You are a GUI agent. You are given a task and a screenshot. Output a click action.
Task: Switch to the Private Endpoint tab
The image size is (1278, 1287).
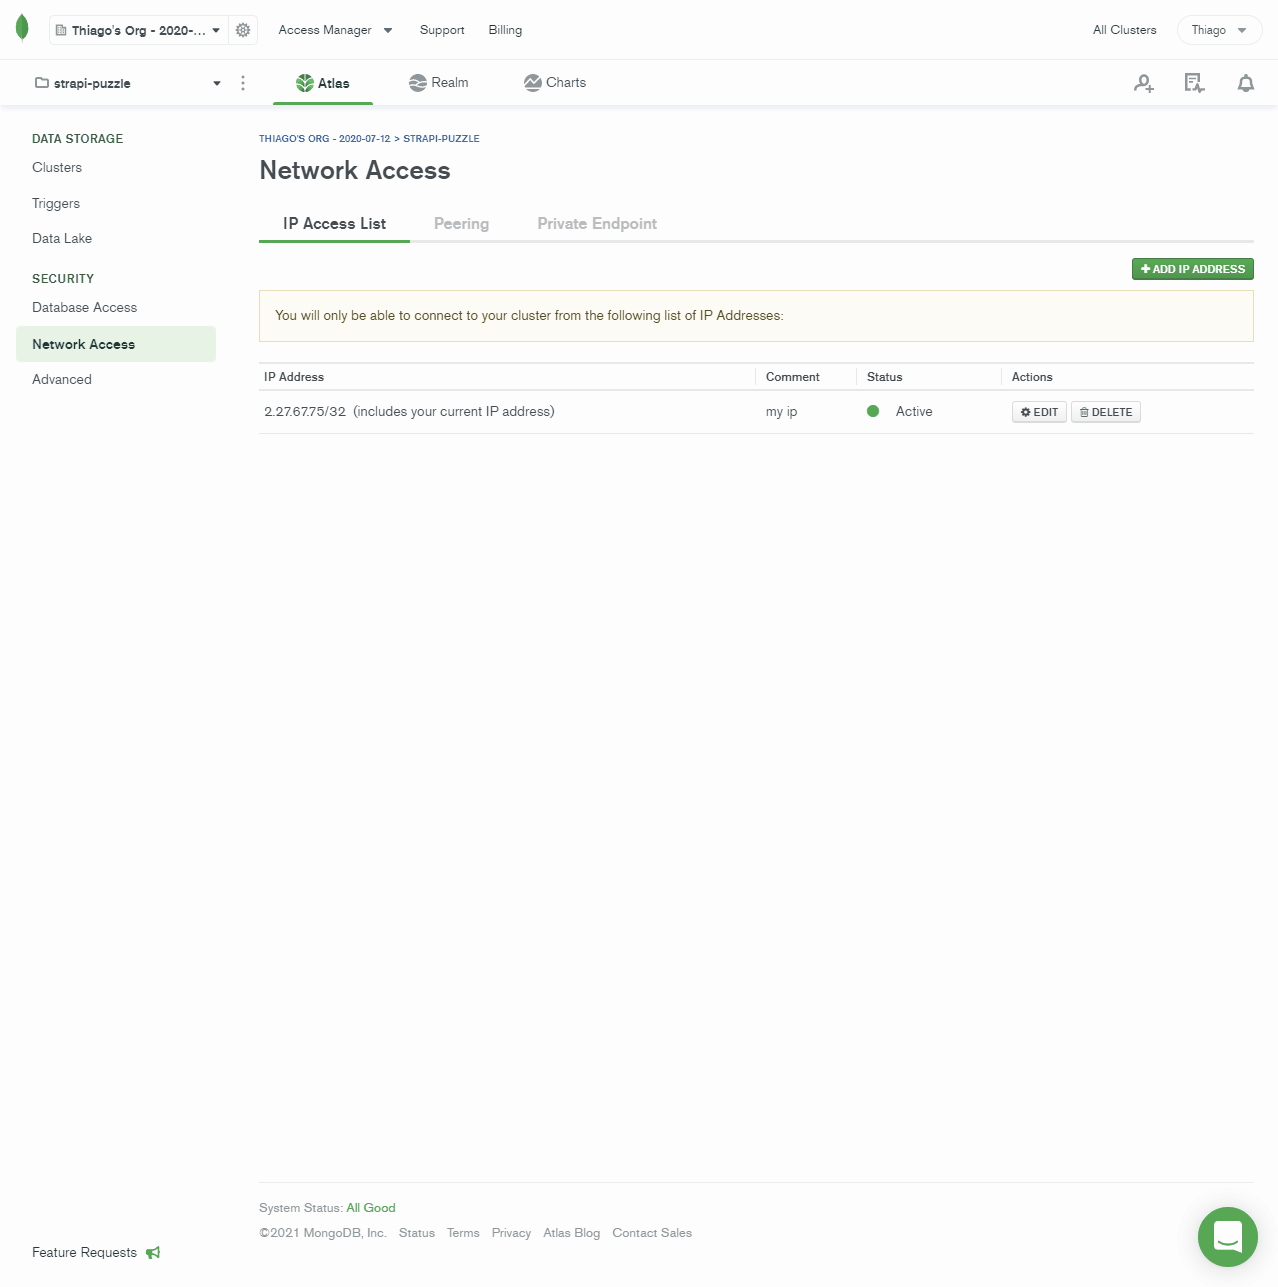click(x=597, y=224)
